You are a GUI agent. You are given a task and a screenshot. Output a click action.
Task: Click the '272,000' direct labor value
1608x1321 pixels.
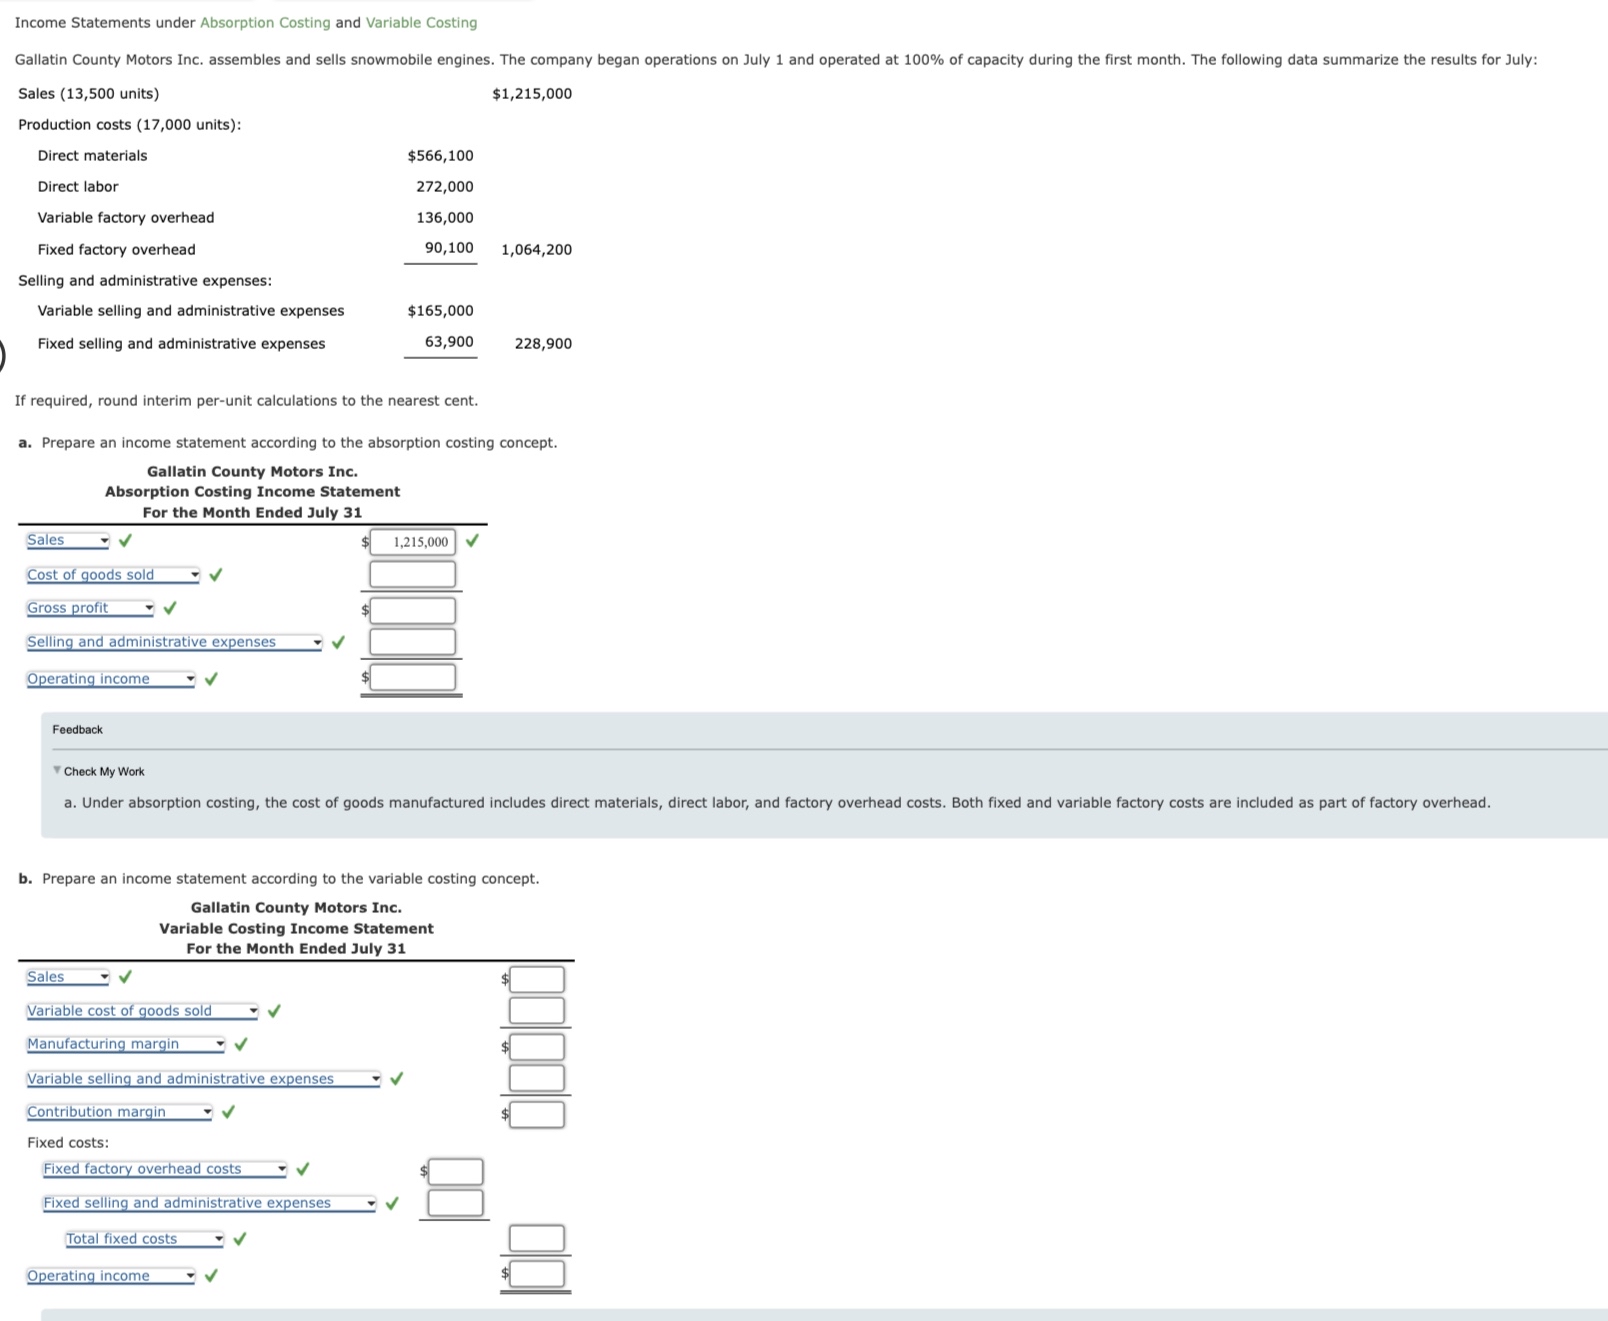445,187
